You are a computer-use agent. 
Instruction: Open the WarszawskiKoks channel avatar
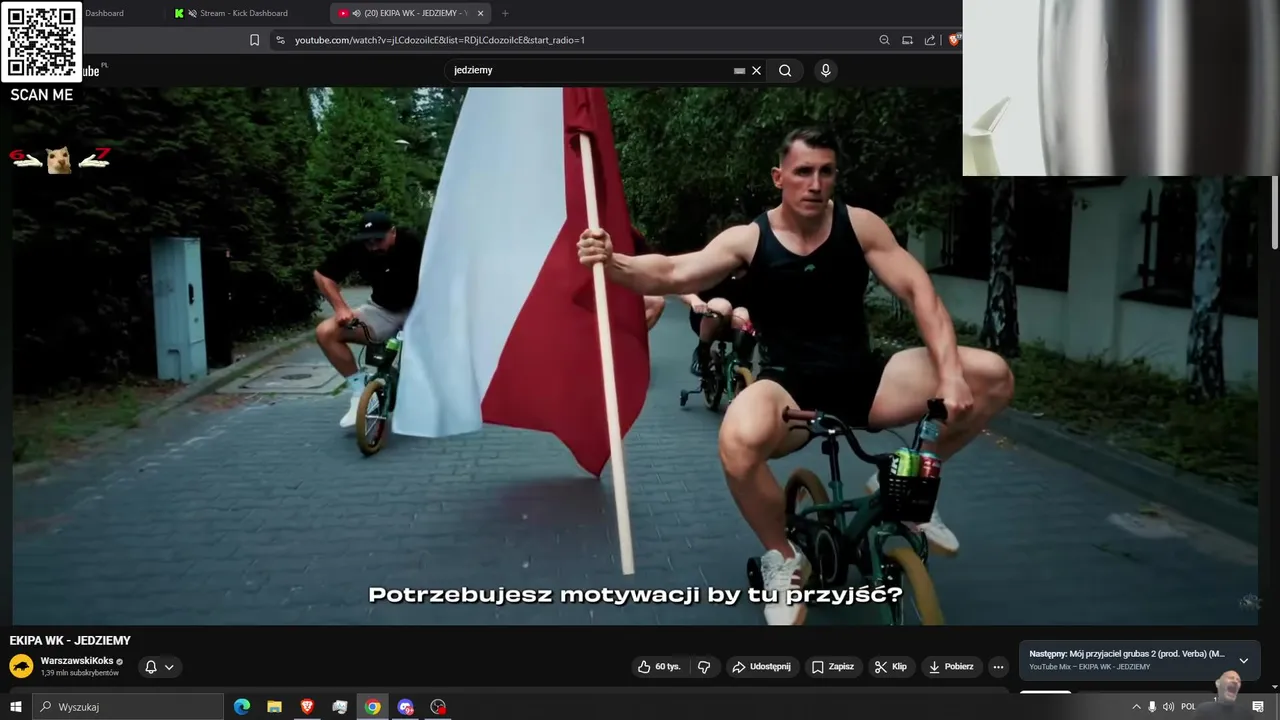[21, 666]
